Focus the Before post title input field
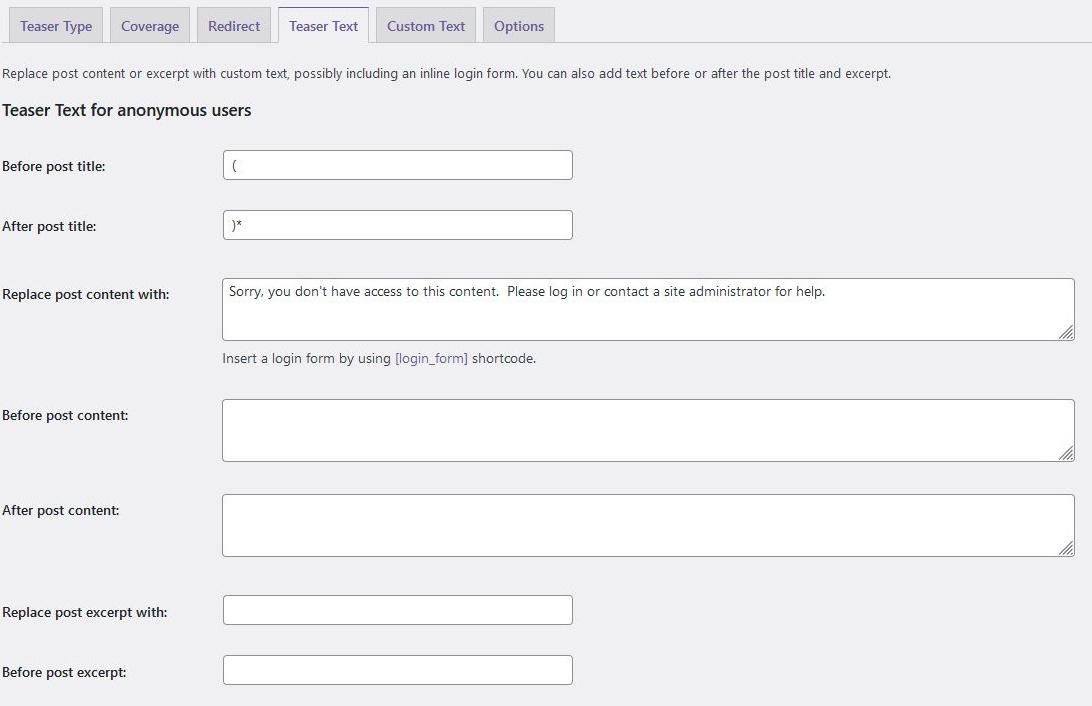Screen dimensions: 1092x706 (x=397, y=165)
